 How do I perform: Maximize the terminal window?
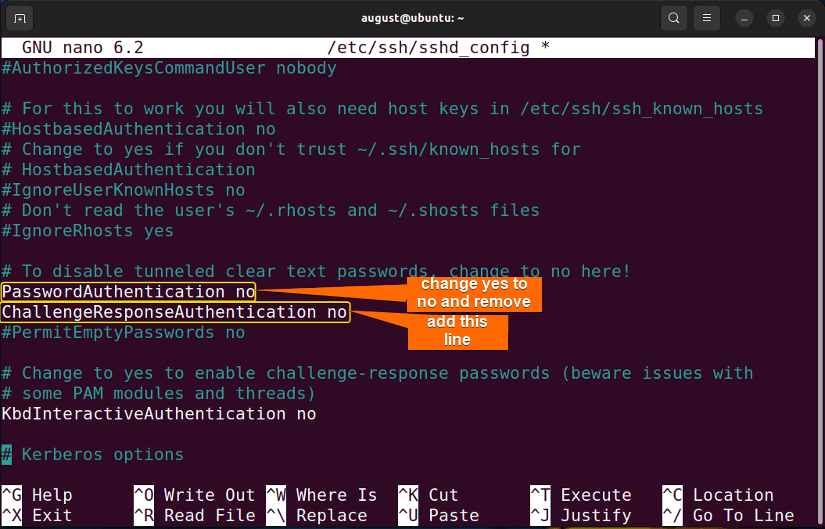(776, 18)
